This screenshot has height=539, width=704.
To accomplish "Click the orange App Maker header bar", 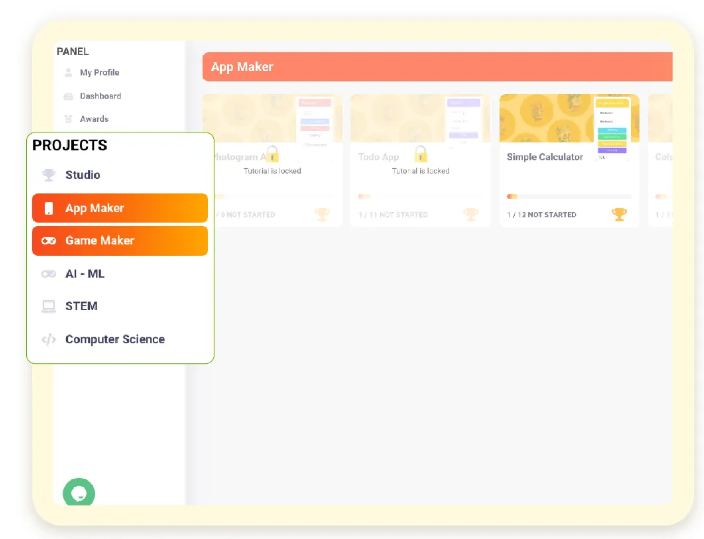I will click(x=437, y=67).
